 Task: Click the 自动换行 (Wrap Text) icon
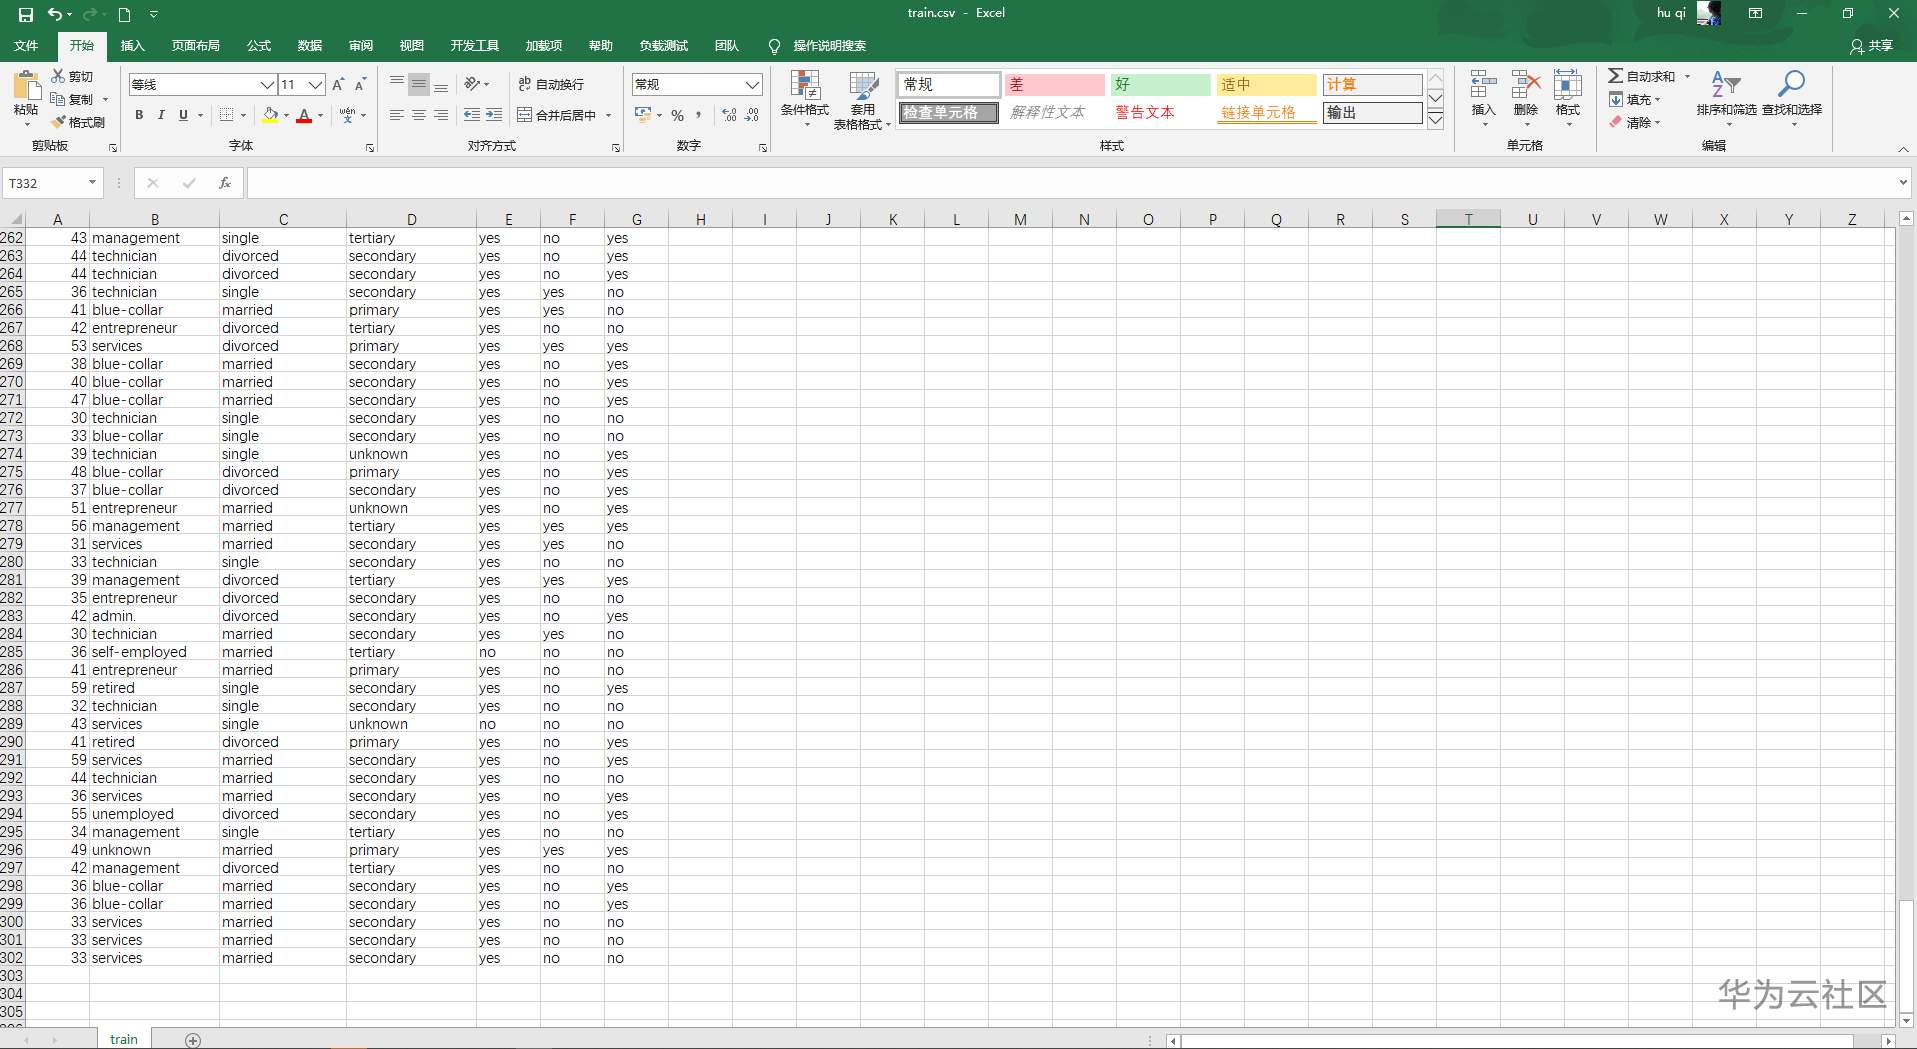[552, 84]
